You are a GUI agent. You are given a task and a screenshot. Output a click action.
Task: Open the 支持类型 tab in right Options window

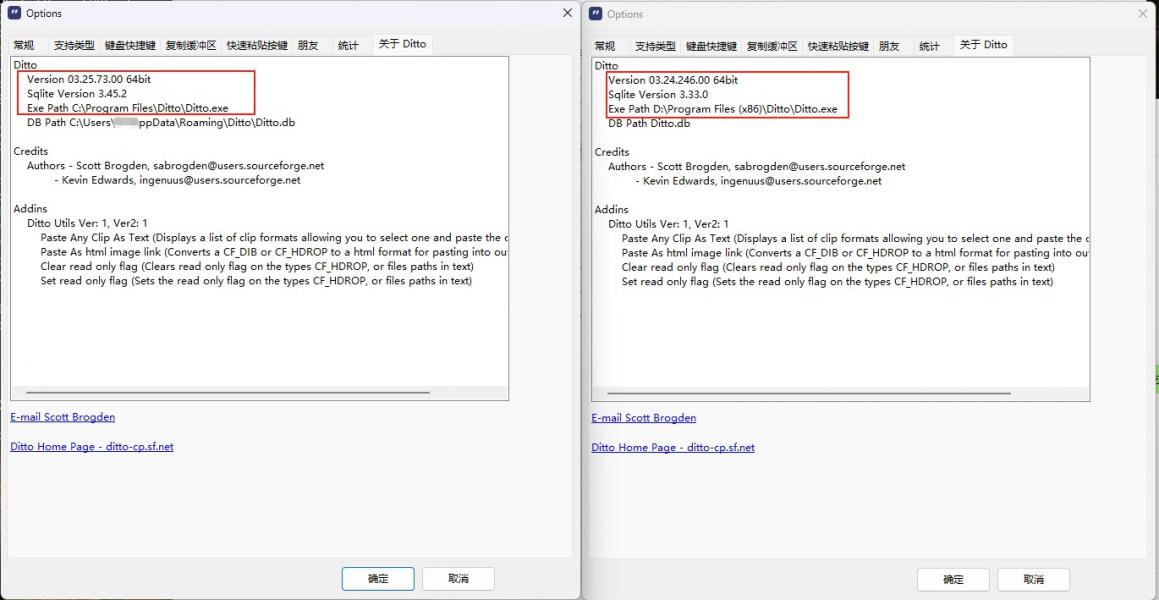click(x=656, y=46)
